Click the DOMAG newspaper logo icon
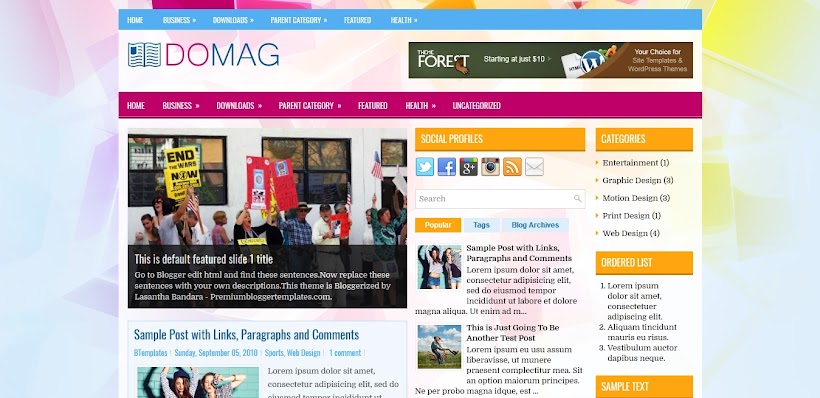 pos(144,55)
